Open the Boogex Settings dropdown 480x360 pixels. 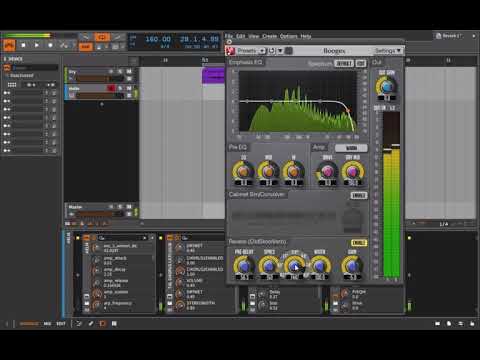(x=387, y=51)
